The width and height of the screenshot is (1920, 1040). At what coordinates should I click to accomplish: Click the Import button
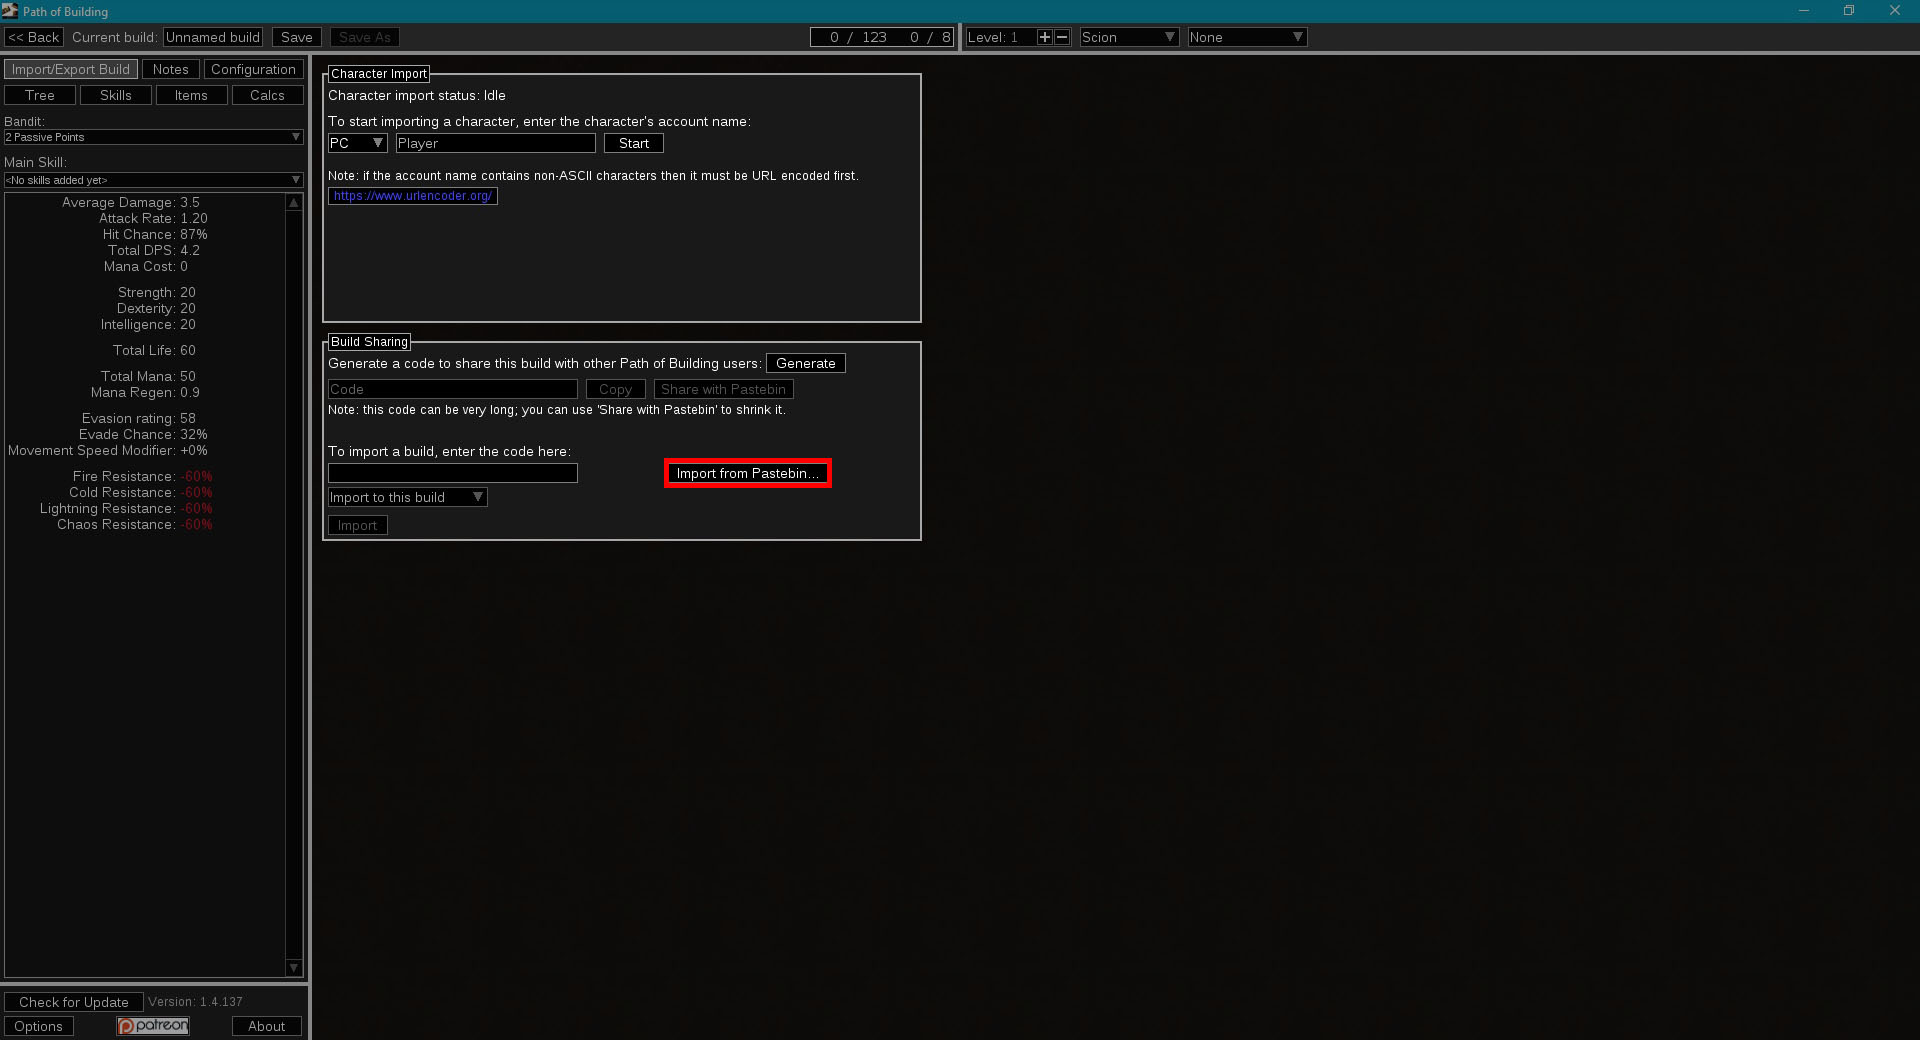[358, 525]
